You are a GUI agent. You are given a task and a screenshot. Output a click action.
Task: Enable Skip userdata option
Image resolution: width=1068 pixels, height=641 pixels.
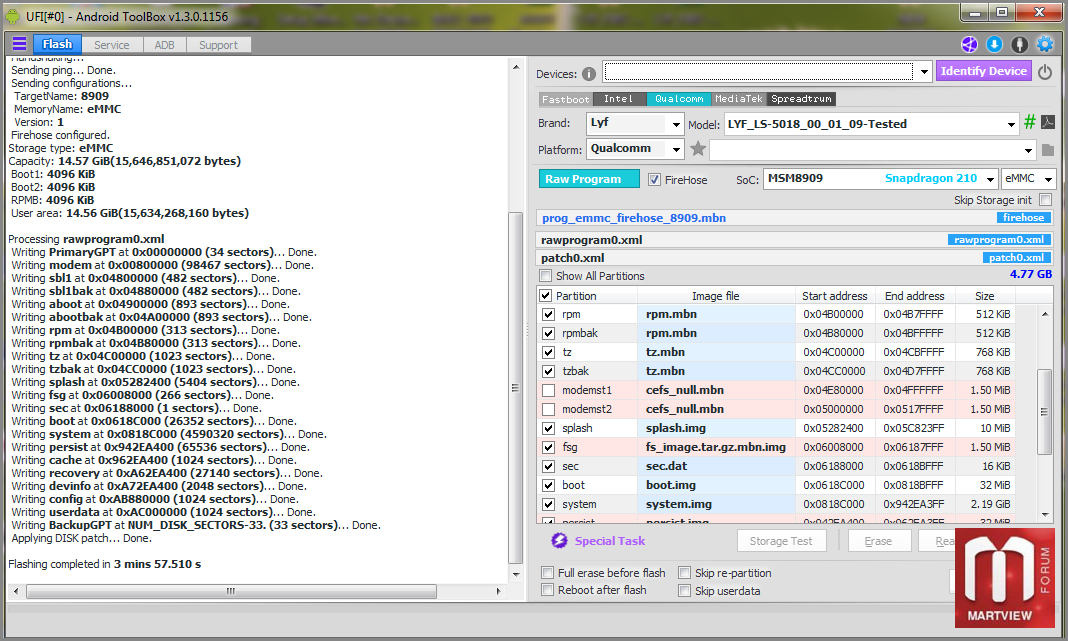(x=685, y=591)
